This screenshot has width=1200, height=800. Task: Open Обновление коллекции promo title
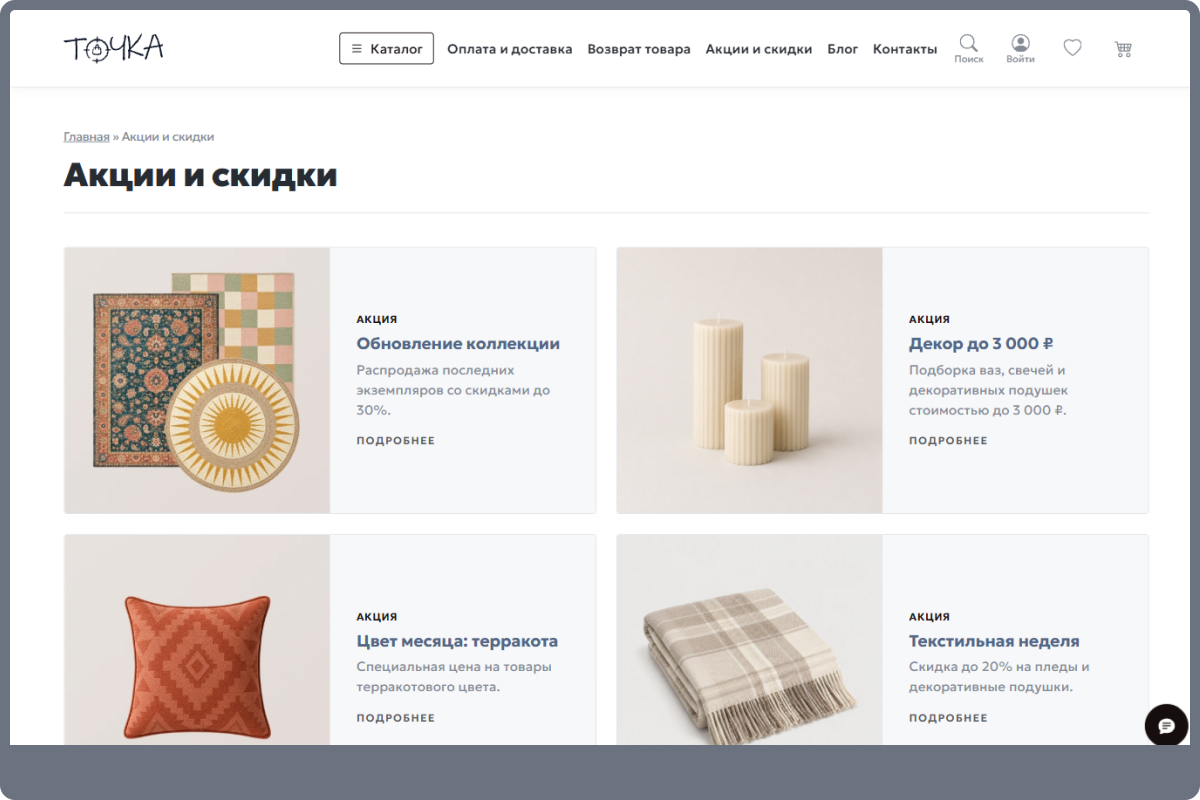pyautogui.click(x=458, y=344)
